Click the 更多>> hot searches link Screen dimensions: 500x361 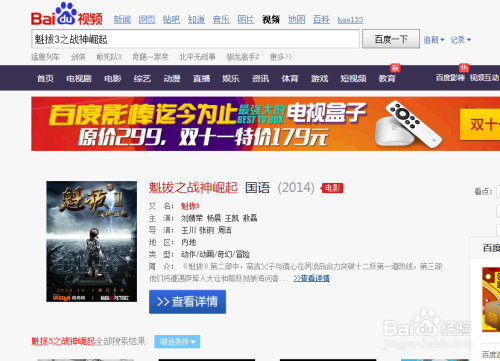(x=281, y=57)
